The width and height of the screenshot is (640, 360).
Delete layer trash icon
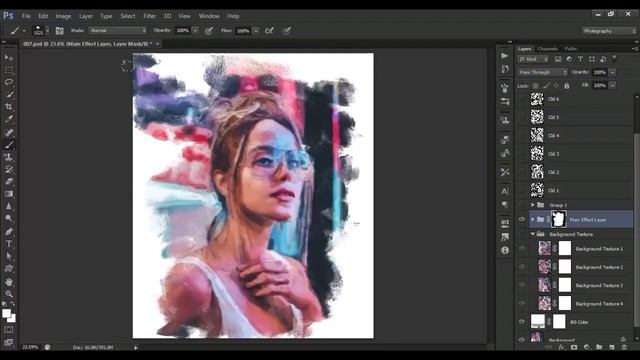point(624,347)
